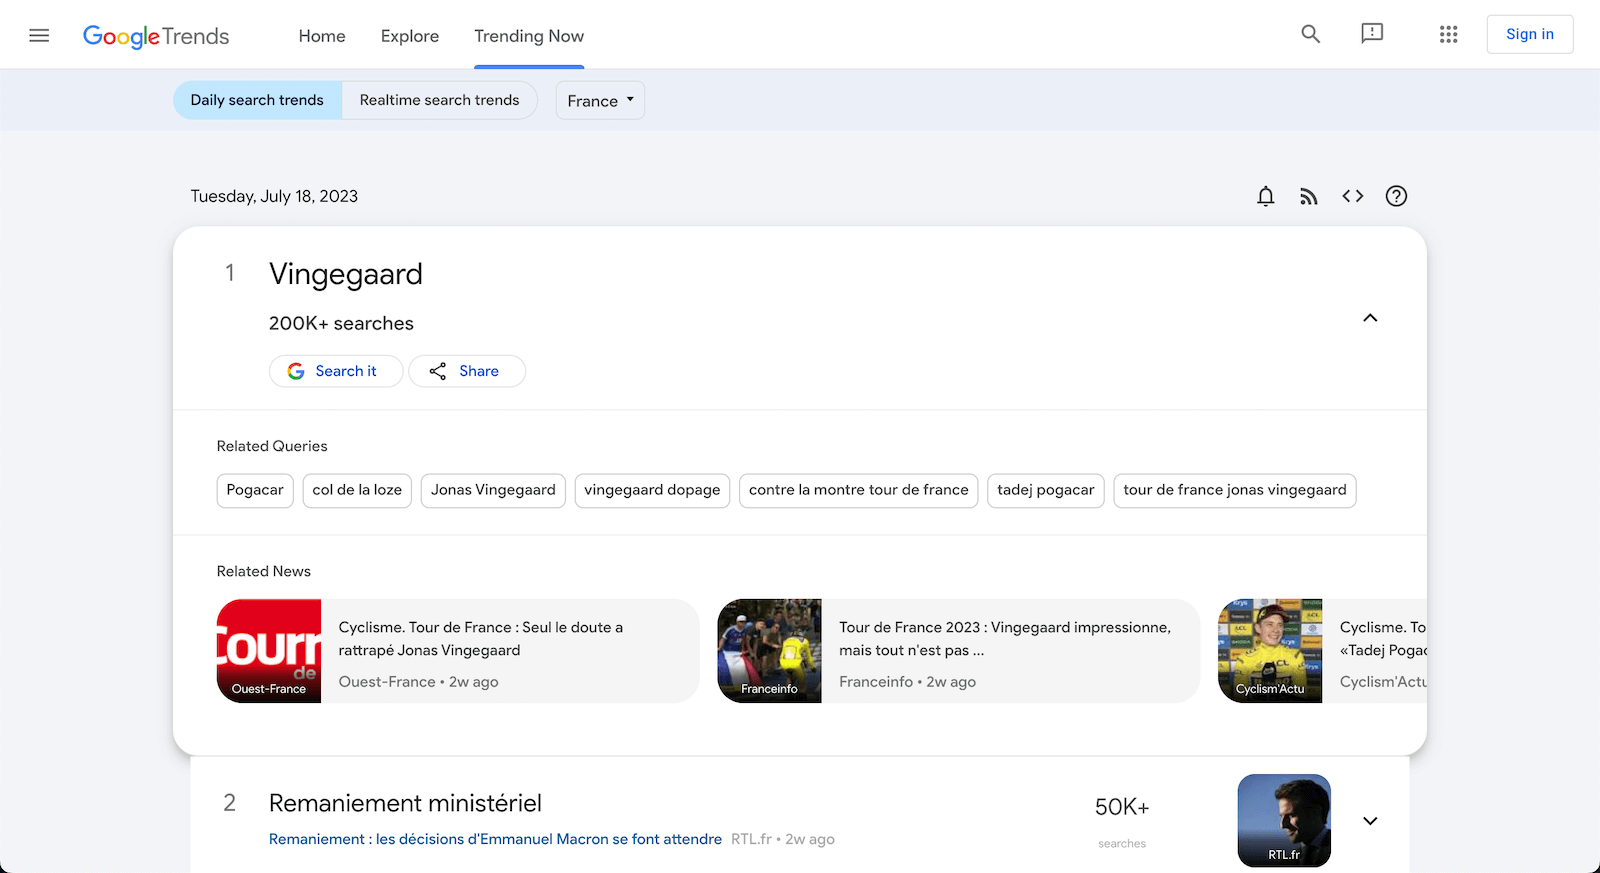Open the search magnifier icon

coord(1311,34)
